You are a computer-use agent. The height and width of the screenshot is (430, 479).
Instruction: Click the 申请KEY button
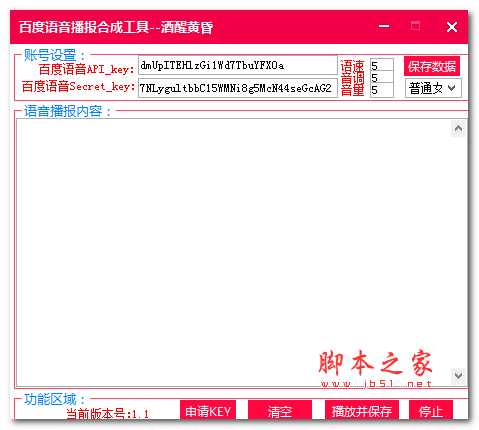click(x=208, y=410)
